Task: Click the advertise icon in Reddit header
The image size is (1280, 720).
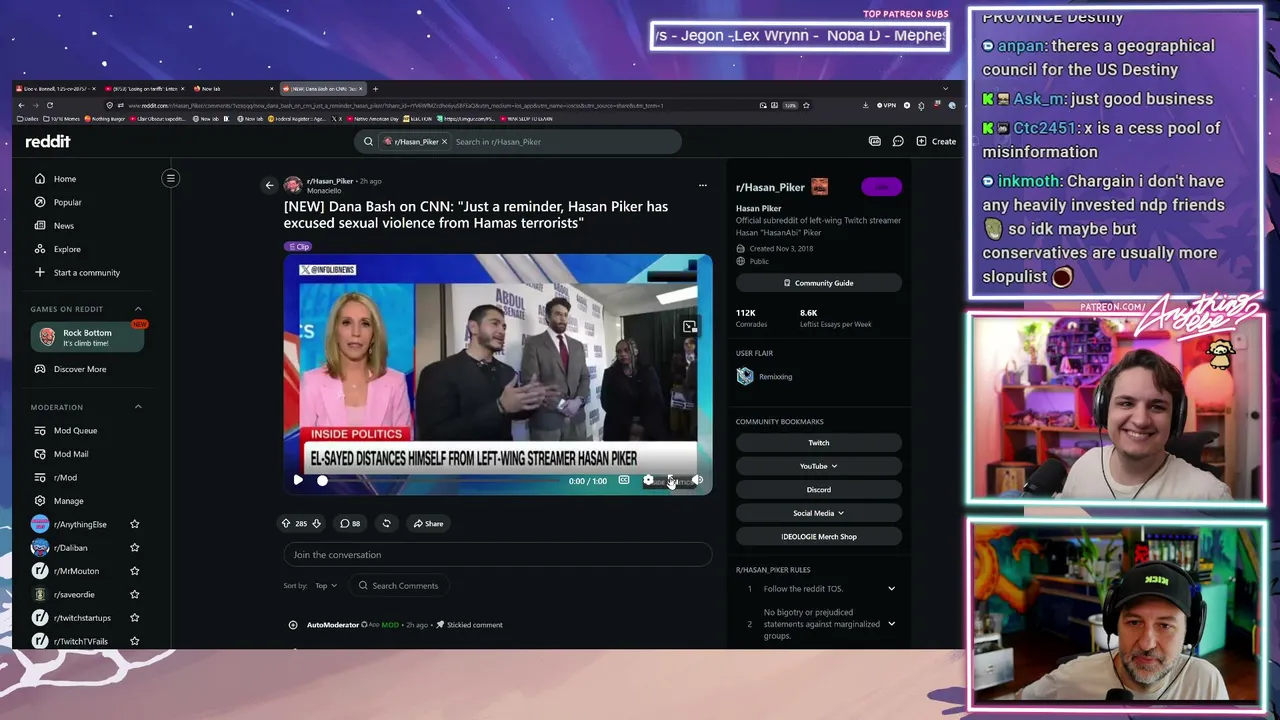Action: [x=875, y=142]
